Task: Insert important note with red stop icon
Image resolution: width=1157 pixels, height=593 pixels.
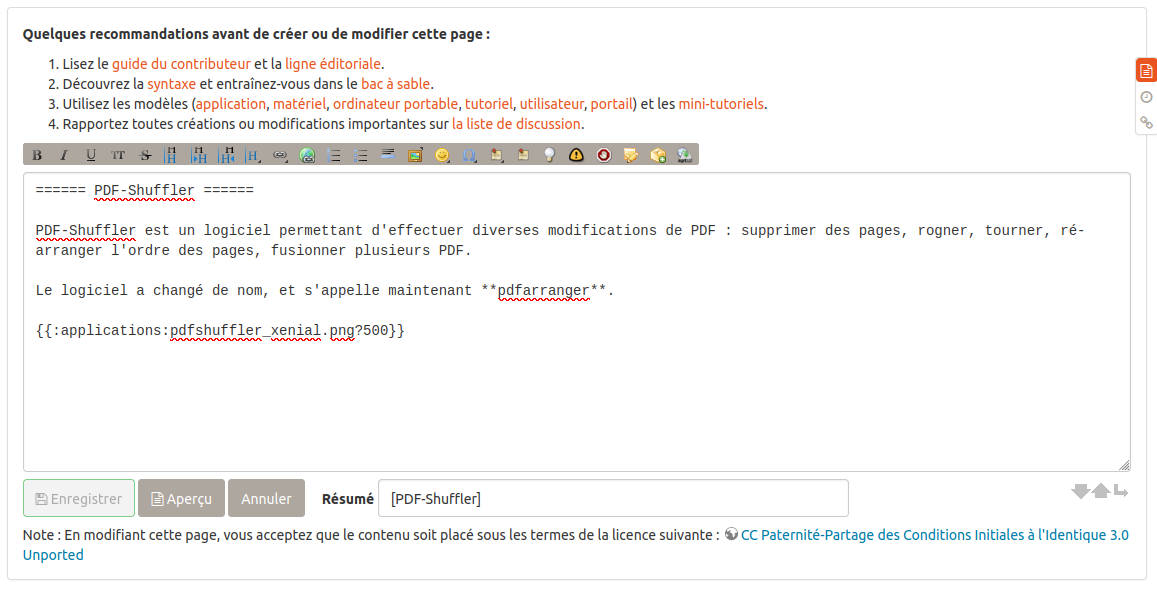Action: point(604,155)
